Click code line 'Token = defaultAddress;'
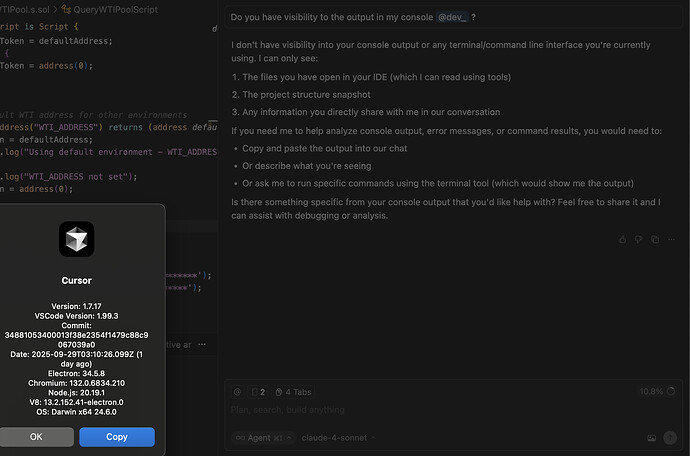This screenshot has height=456, width=690. pos(56,41)
